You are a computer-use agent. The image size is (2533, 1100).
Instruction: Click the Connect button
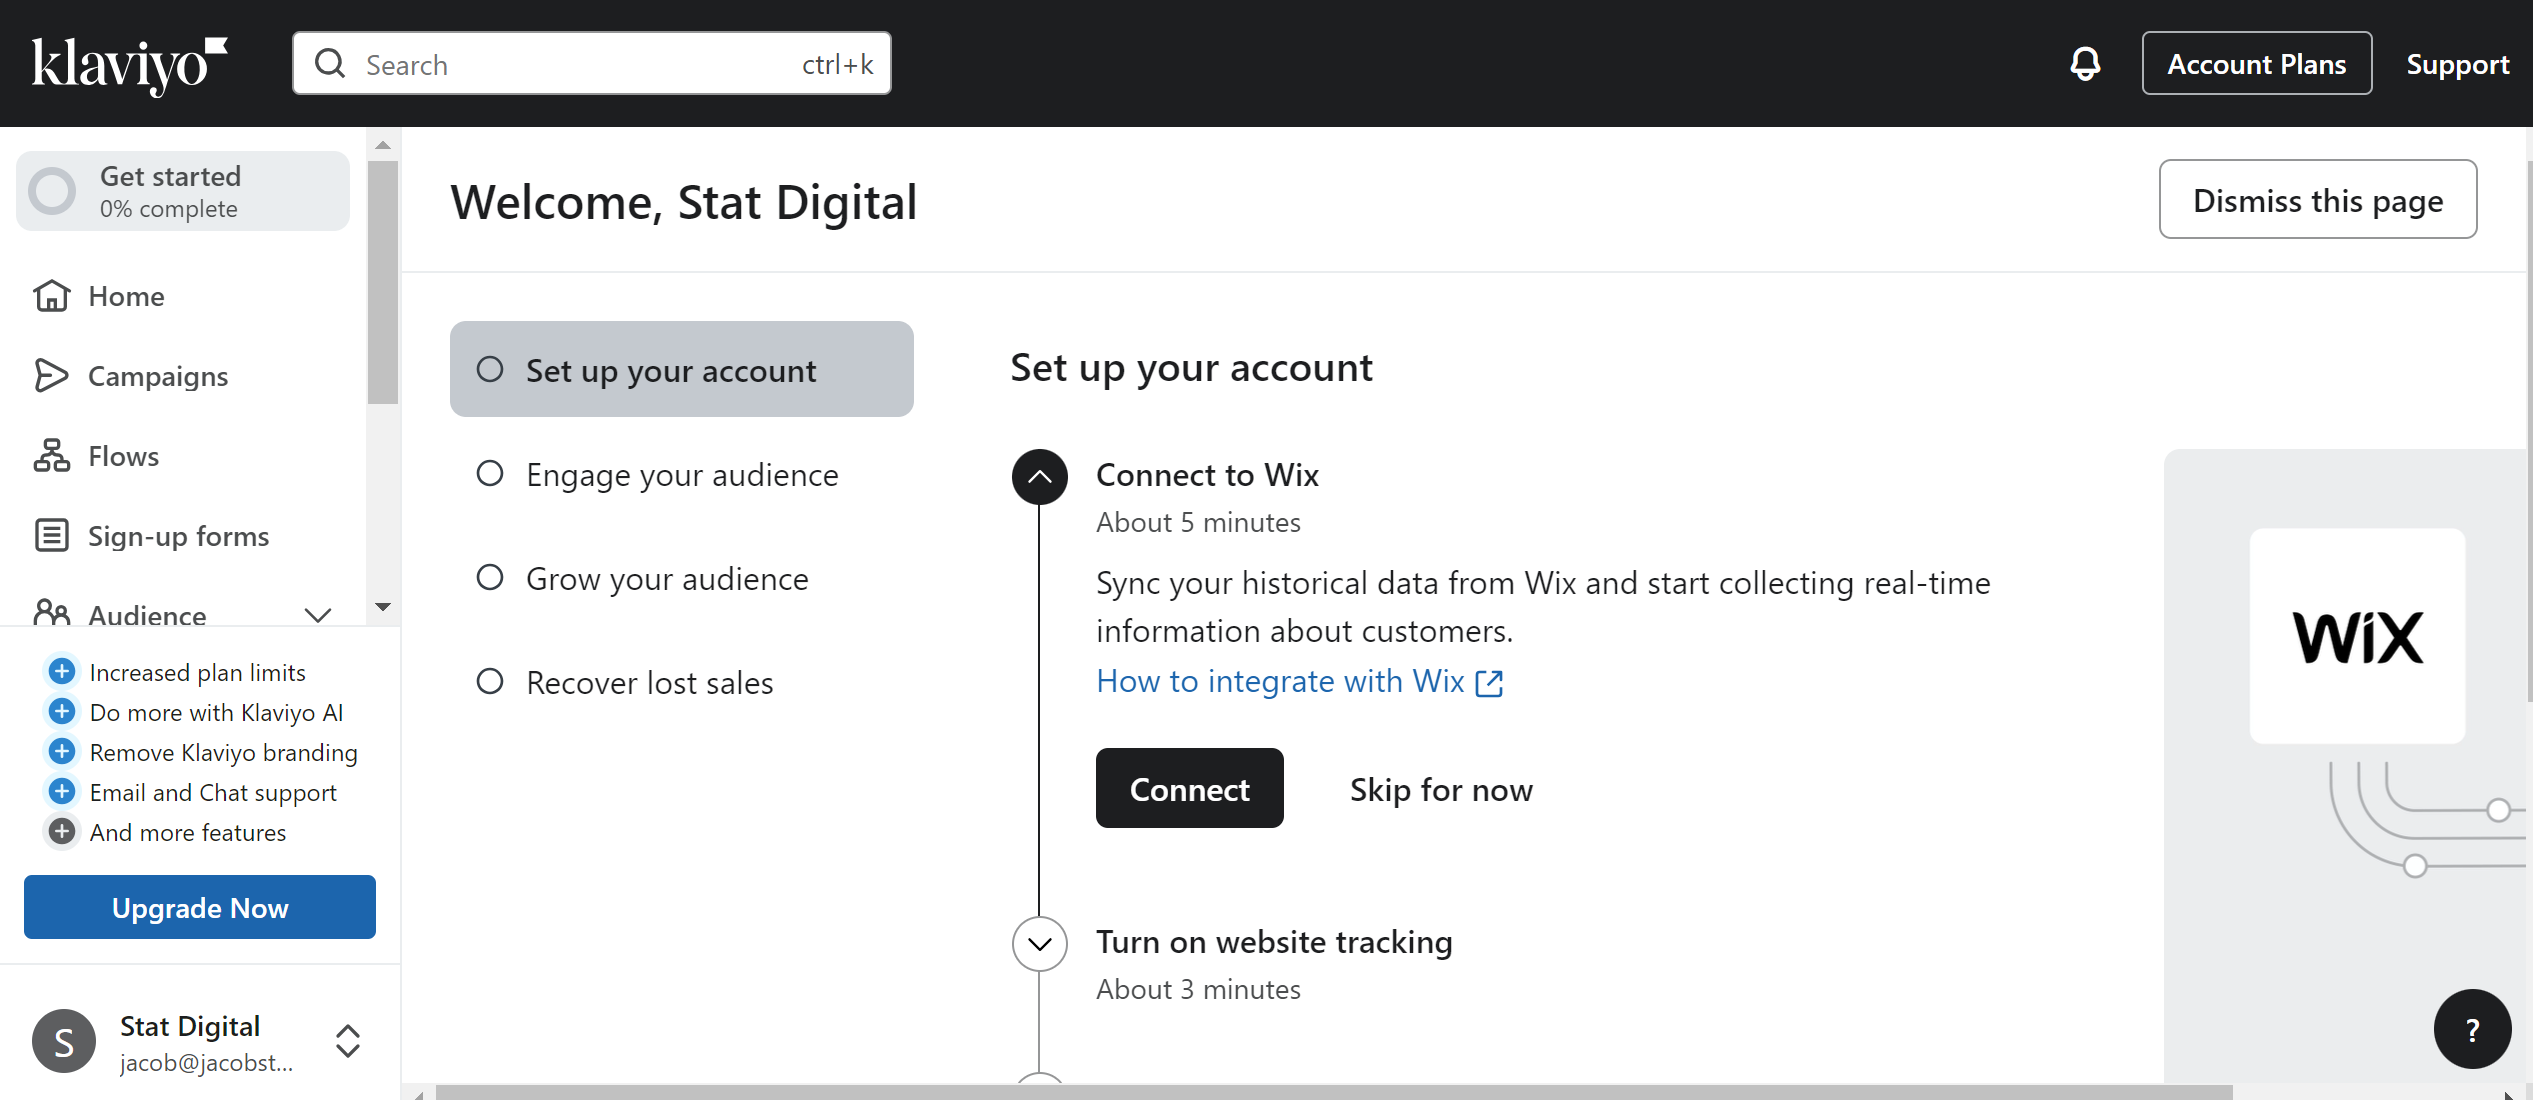coord(1189,788)
